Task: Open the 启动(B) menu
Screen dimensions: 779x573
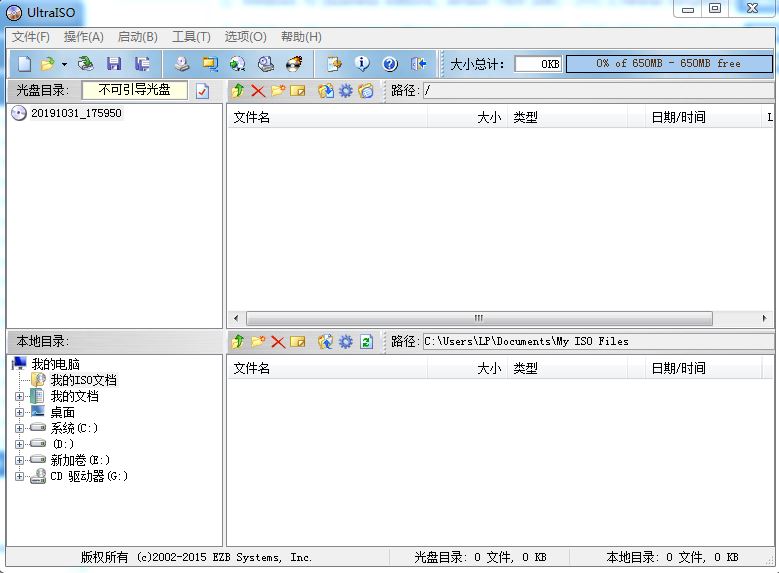Action: pos(138,37)
